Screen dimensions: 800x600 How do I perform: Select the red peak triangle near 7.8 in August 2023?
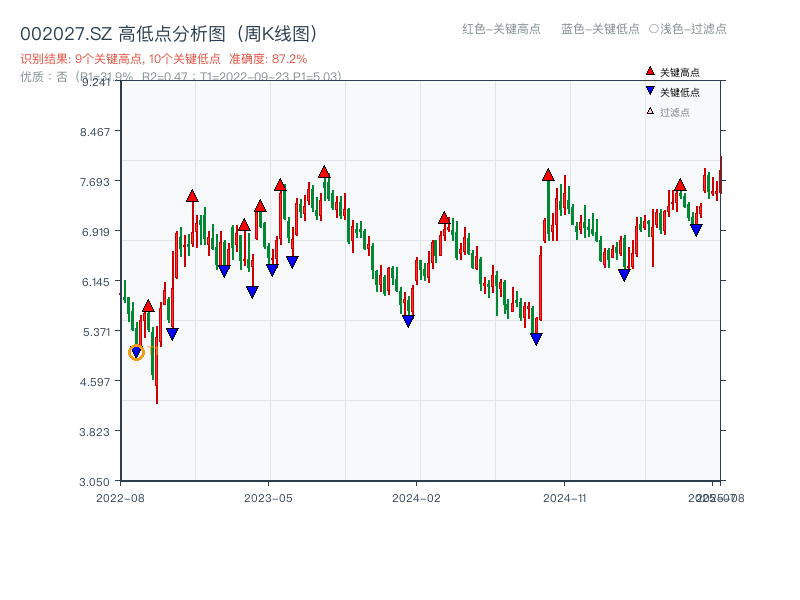(324, 172)
